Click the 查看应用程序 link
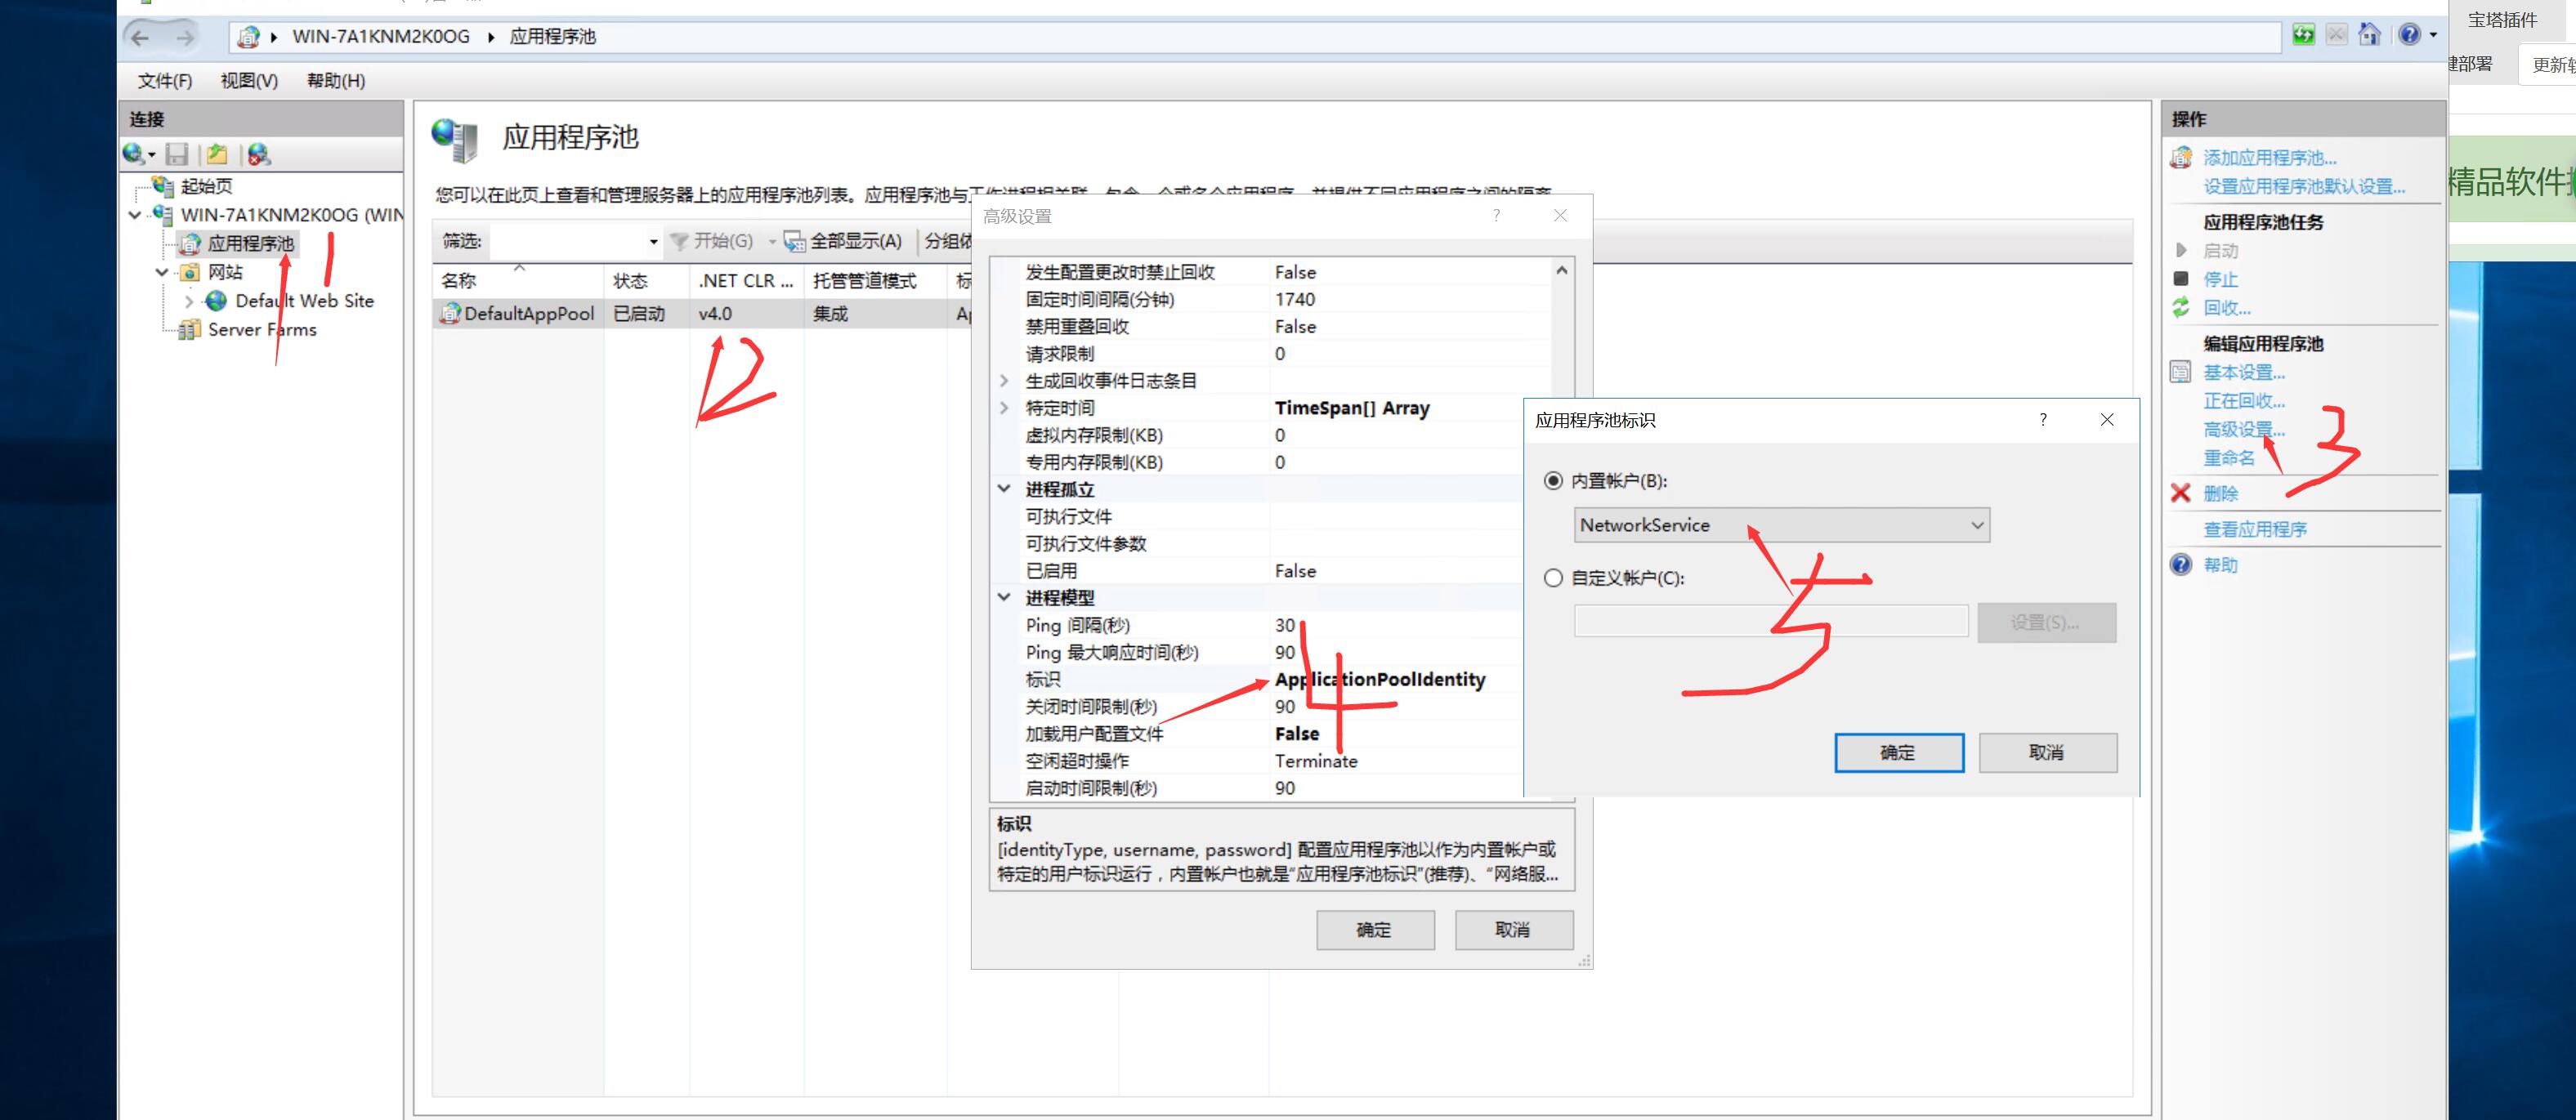Viewport: 2576px width, 1120px height. (x=2255, y=530)
